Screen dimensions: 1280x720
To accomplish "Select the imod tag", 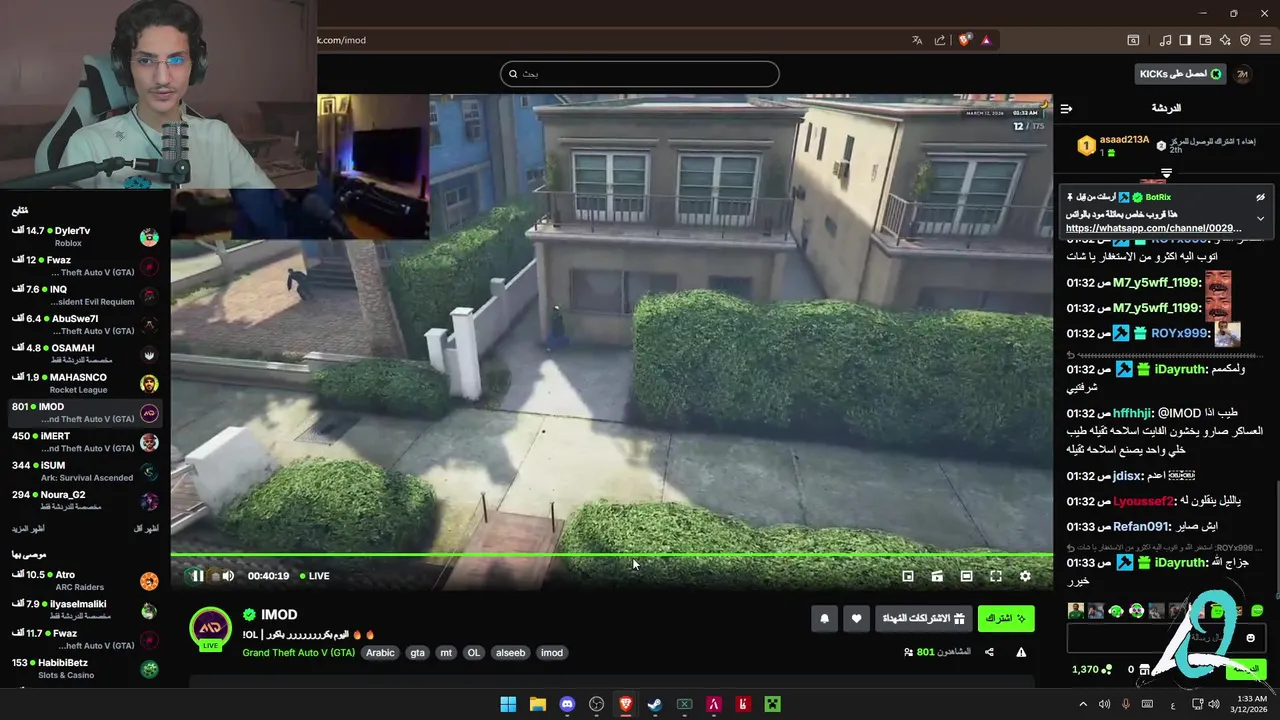I will click(552, 653).
